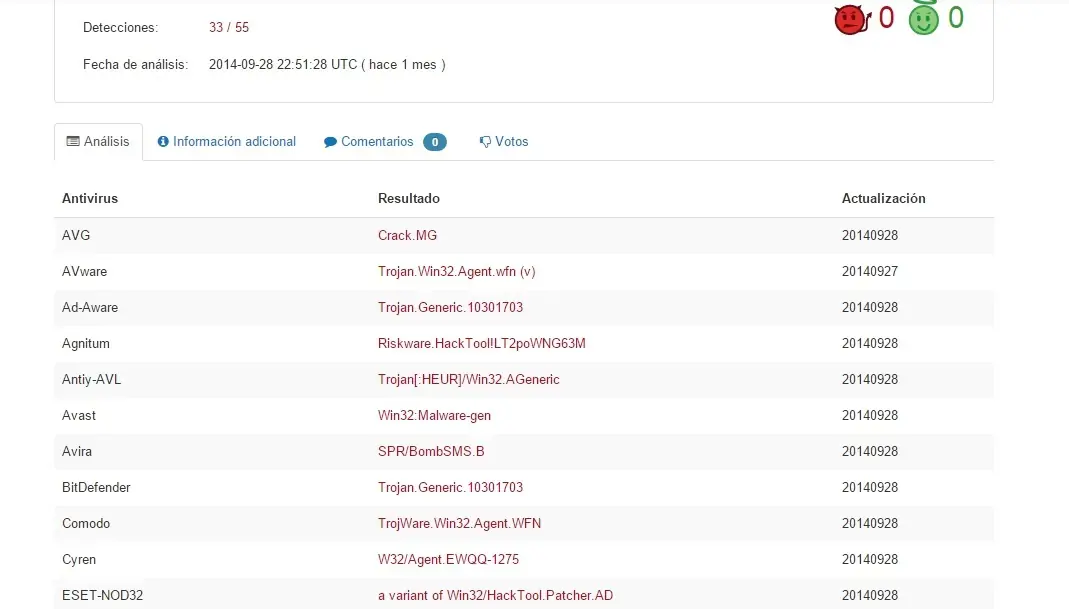Click Riskware.HackTool!LT2poWNG63M result
The image size is (1069, 609).
(x=482, y=344)
